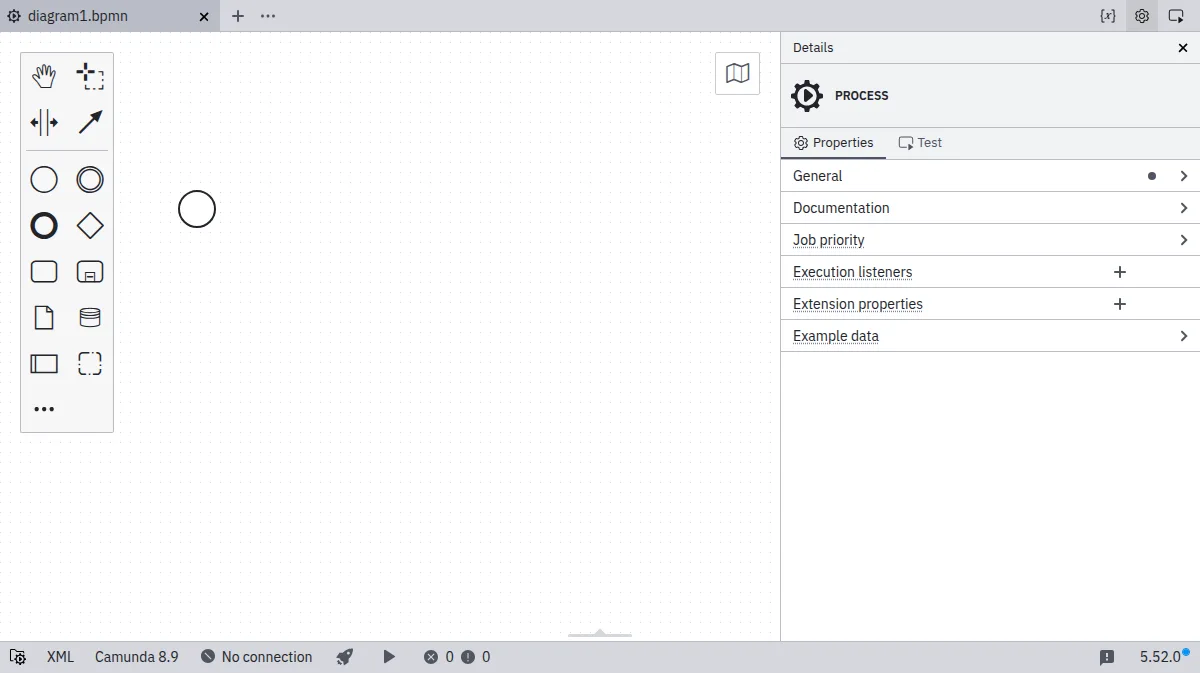Create a gateway diamond from palette

90,226
